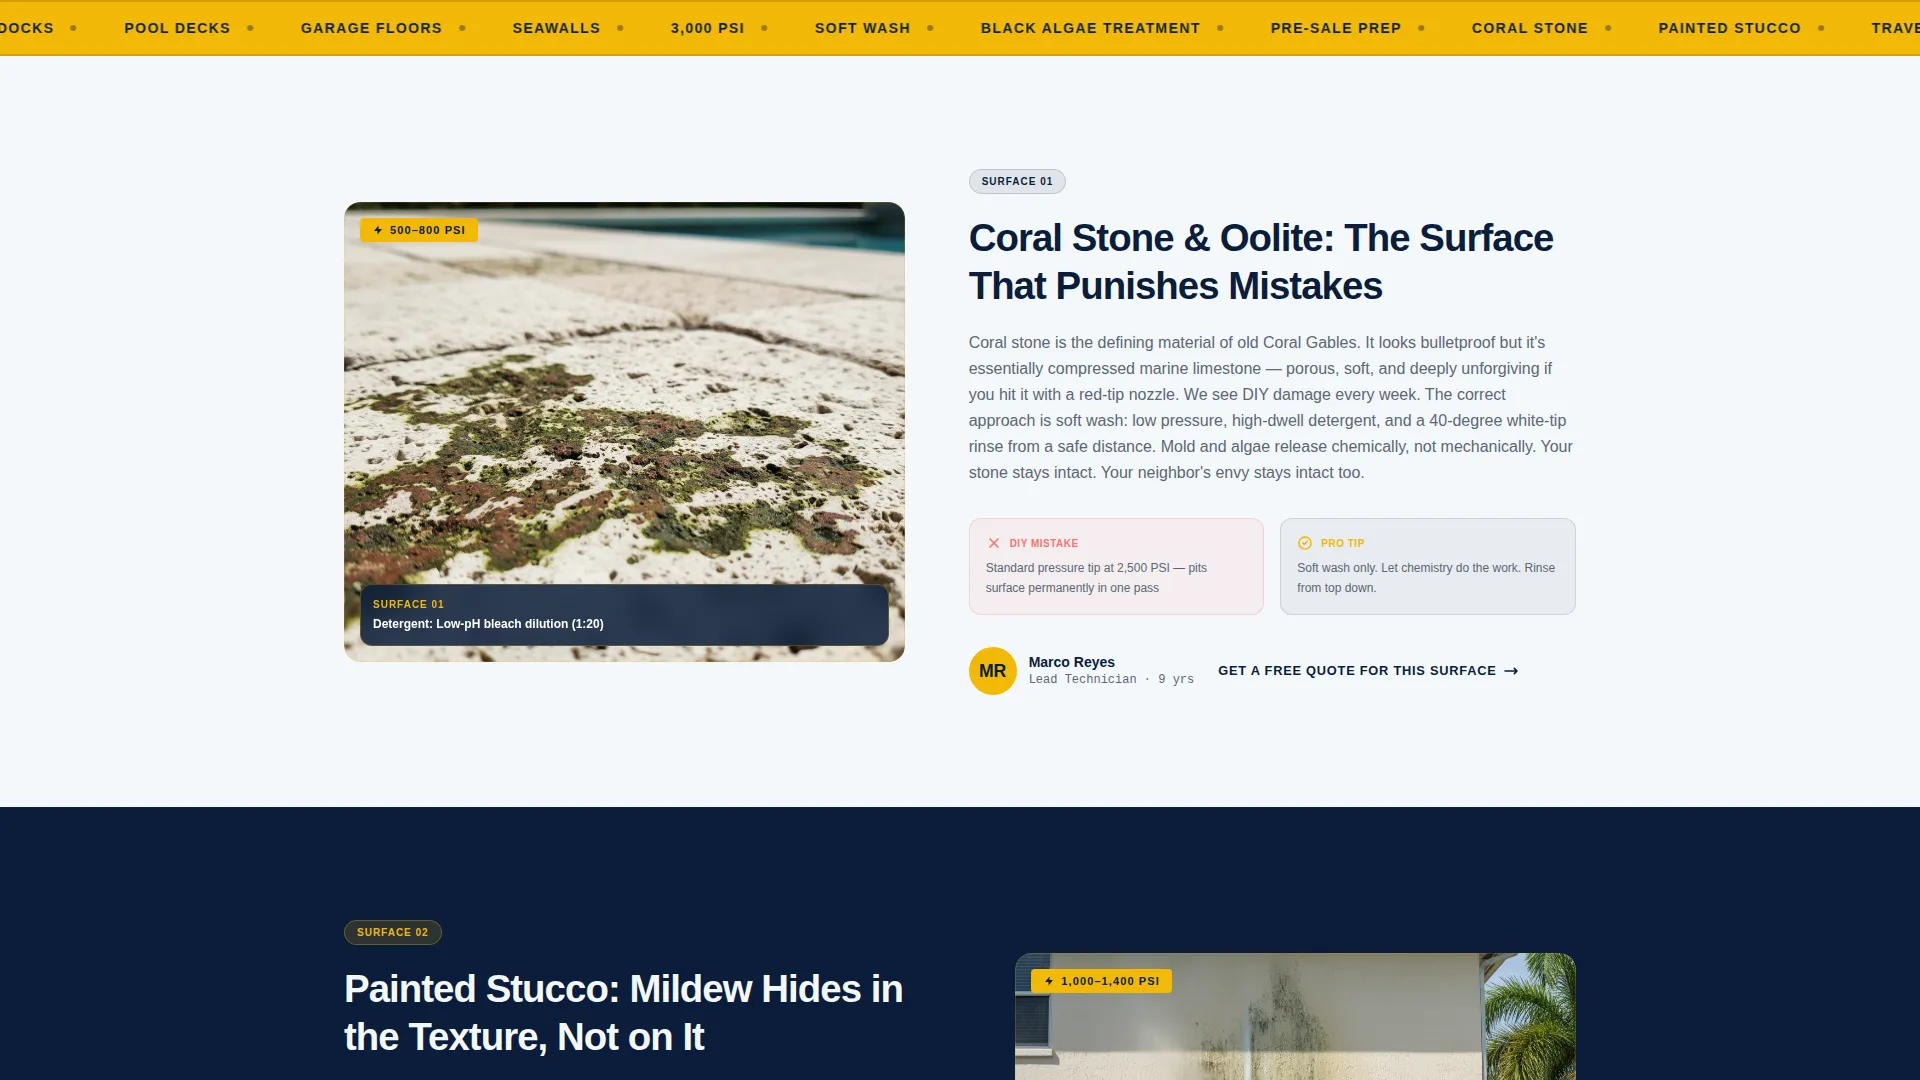Image resolution: width=1920 pixels, height=1080 pixels.
Task: Open Get a Free Quote for This Surface
Action: click(x=1368, y=671)
